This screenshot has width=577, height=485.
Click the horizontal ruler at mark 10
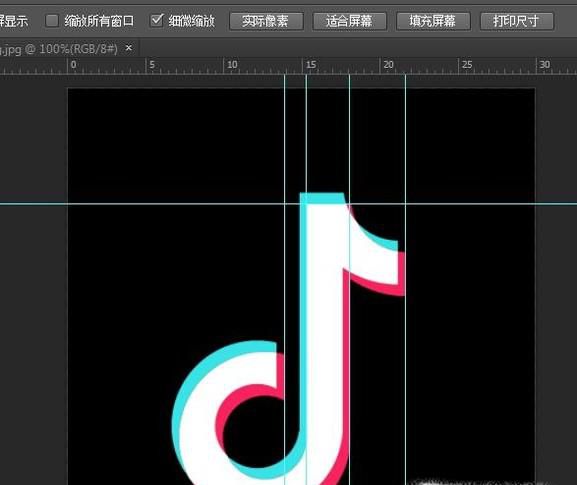pyautogui.click(x=233, y=65)
